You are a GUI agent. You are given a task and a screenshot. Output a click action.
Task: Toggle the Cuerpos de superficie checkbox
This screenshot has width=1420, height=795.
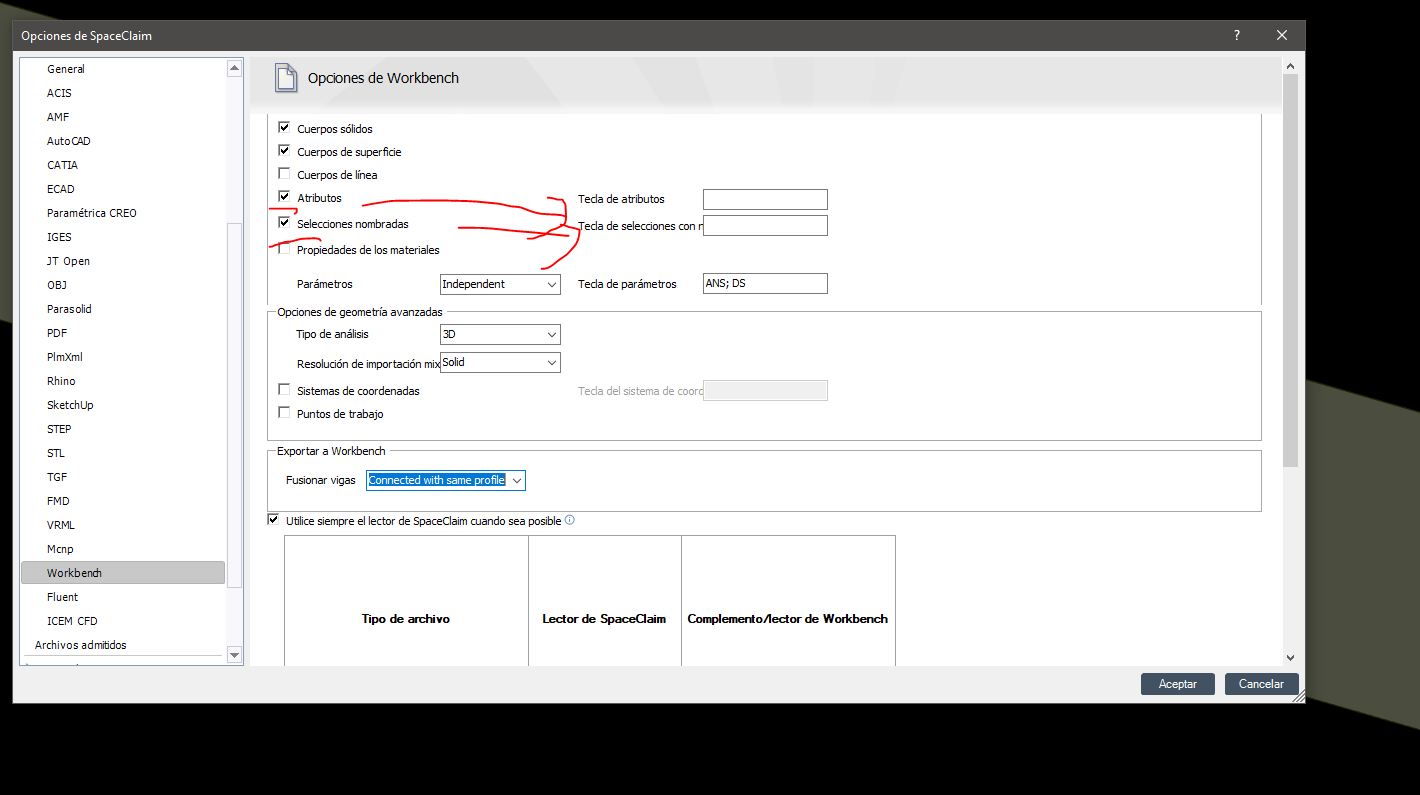pyautogui.click(x=284, y=151)
